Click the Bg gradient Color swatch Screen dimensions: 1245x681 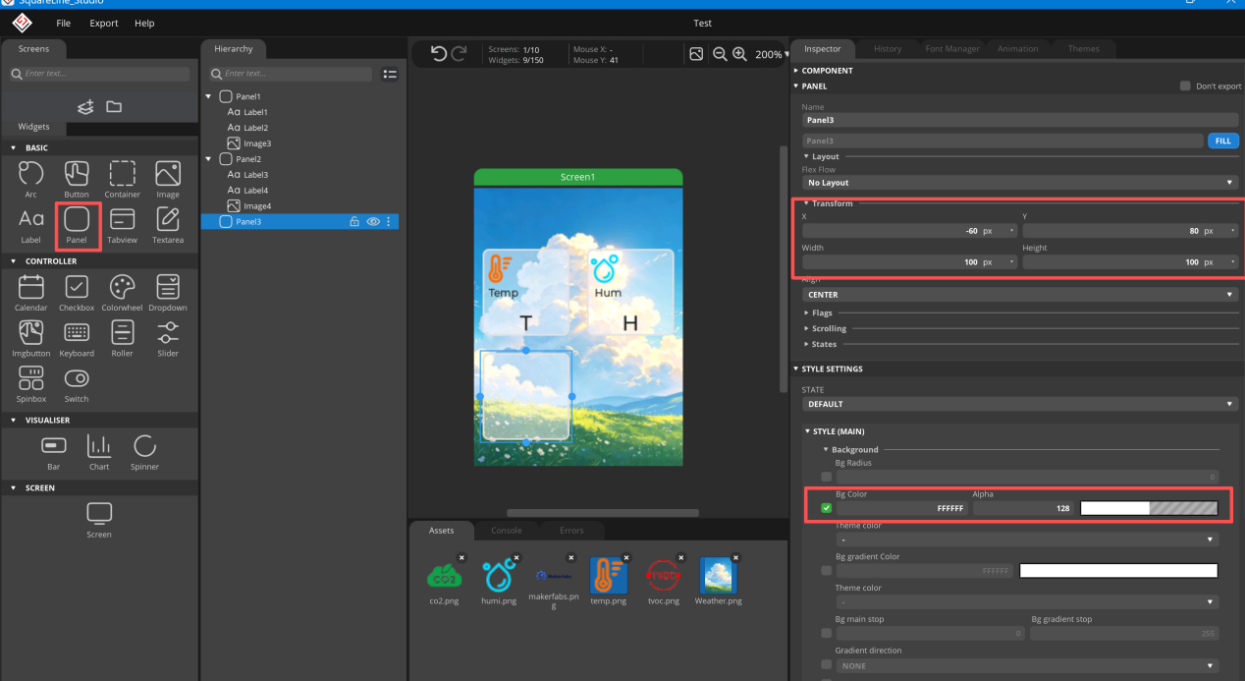[1119, 571]
